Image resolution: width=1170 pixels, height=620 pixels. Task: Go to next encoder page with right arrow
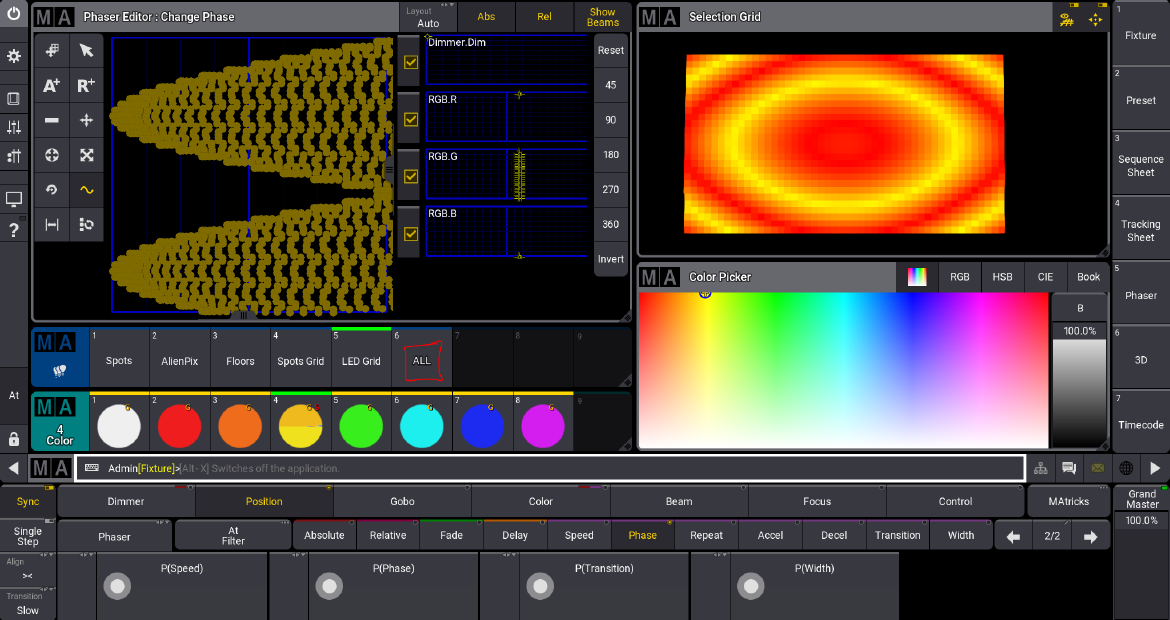tap(1090, 537)
